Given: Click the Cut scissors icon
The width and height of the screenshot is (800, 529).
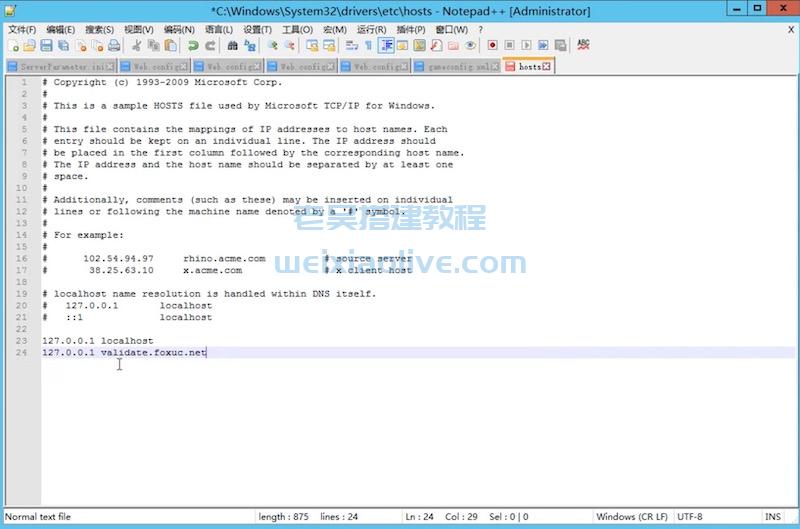Looking at the screenshot, I should 138,46.
